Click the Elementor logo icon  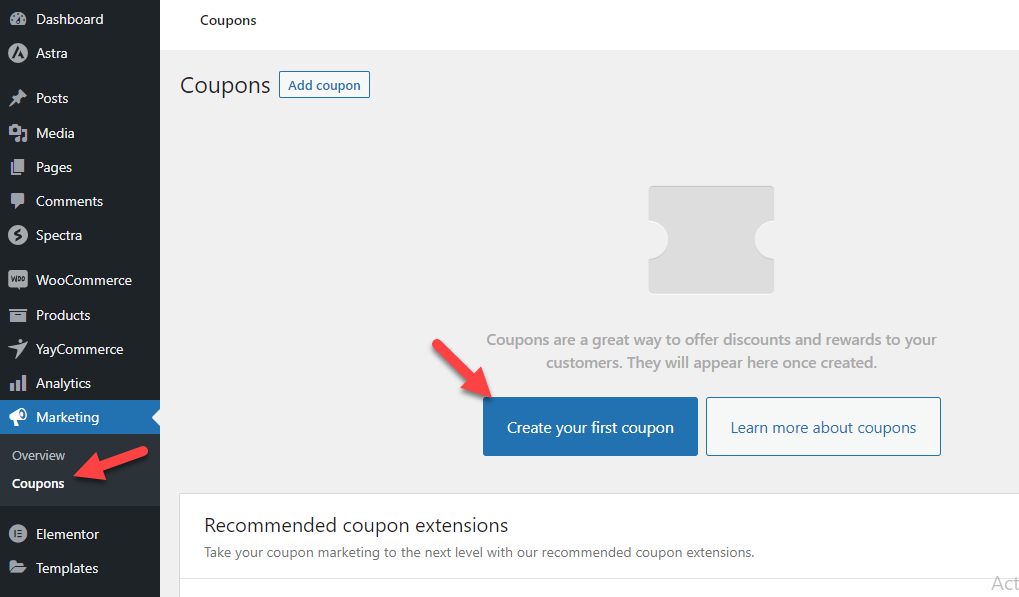(x=18, y=534)
